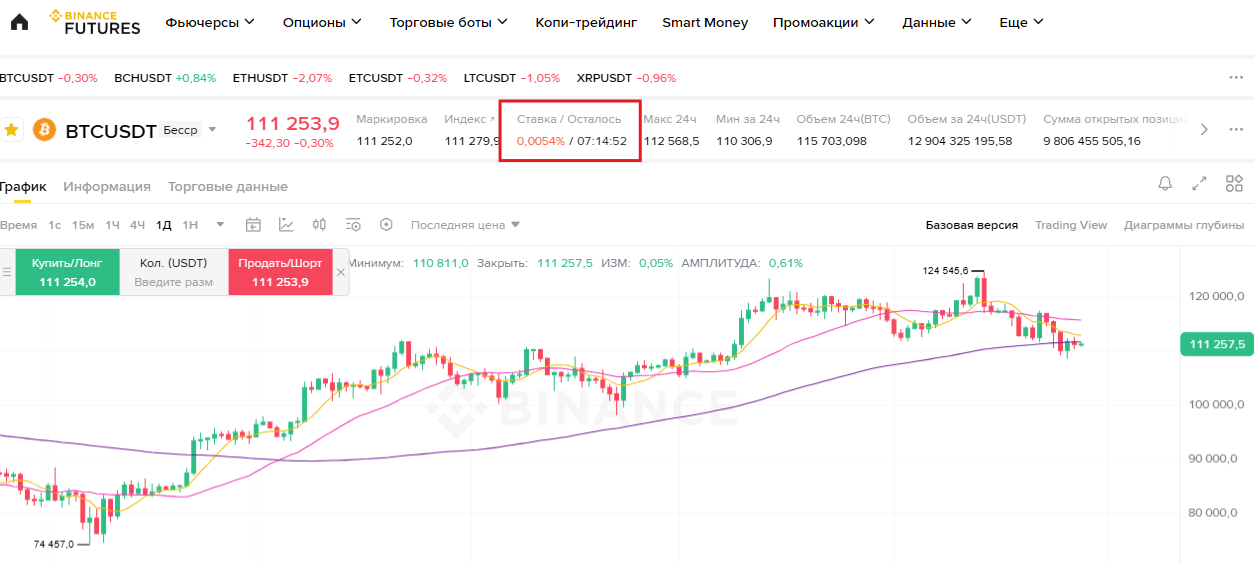Open Smart Money page

705,22
